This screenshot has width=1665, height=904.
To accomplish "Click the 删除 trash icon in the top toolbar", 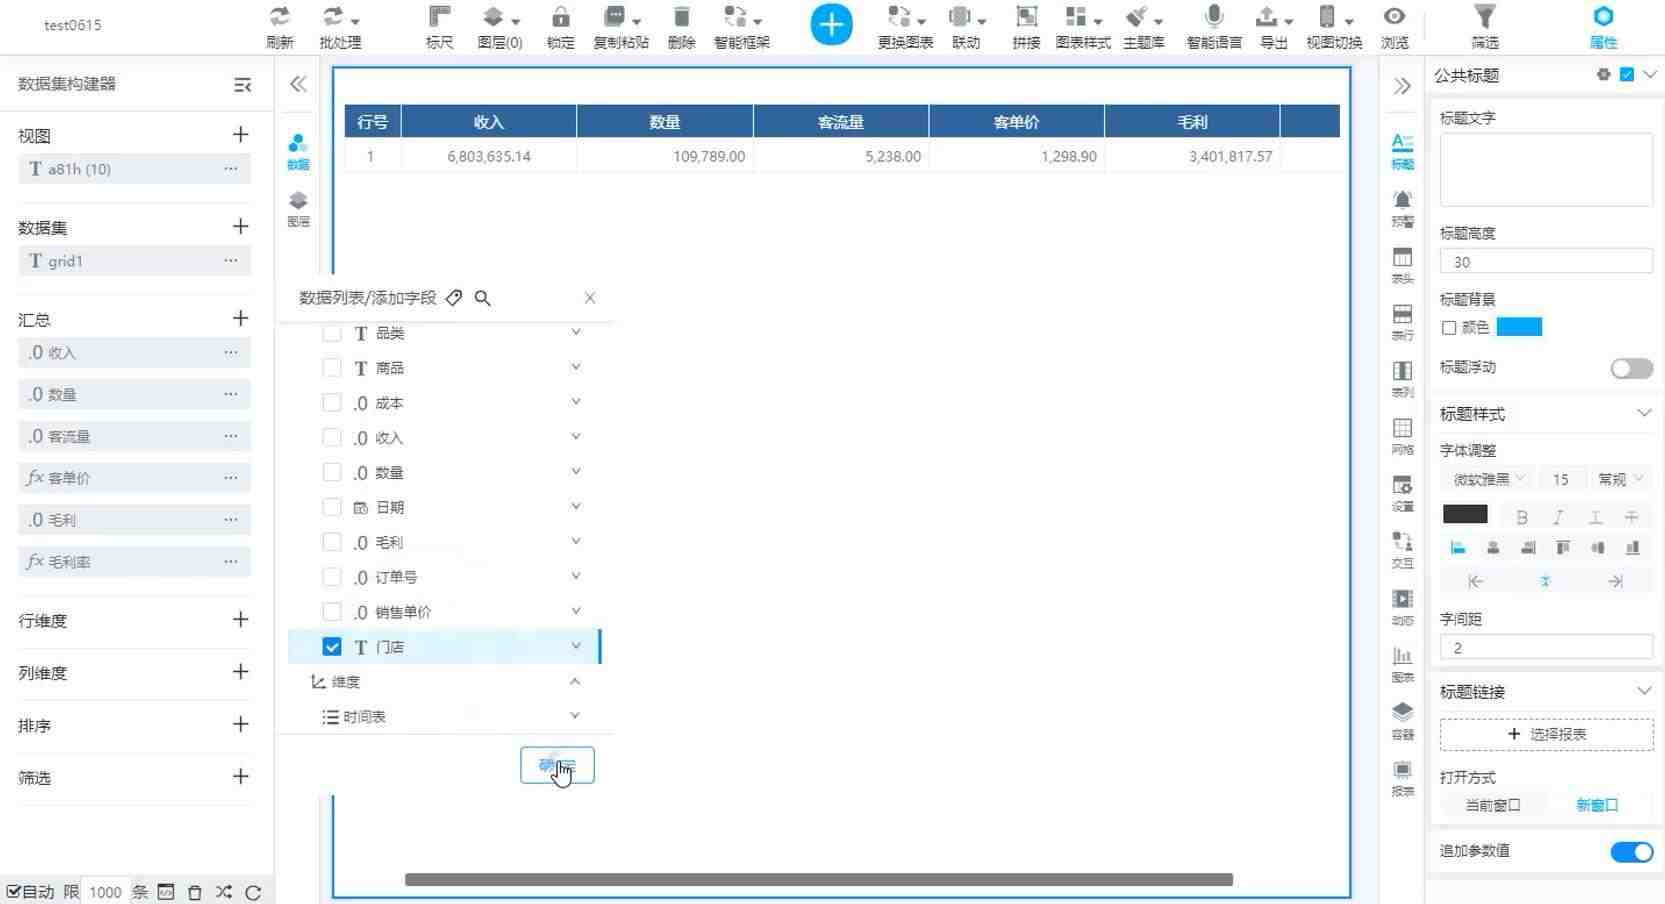I will tap(681, 17).
